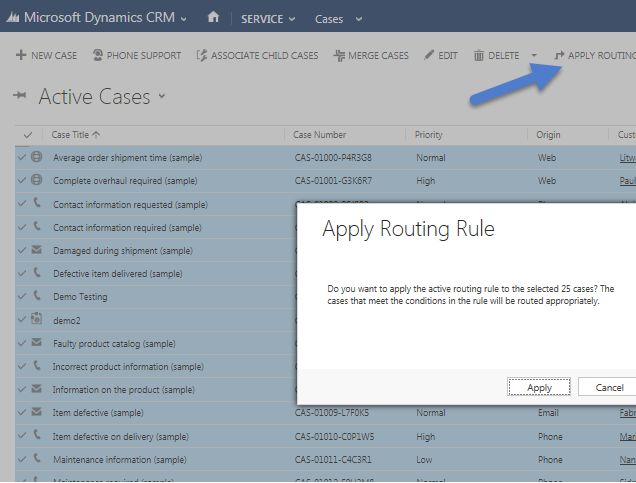The image size is (636, 483).
Task: Open the Delete options dropdown arrow
Action: (534, 55)
